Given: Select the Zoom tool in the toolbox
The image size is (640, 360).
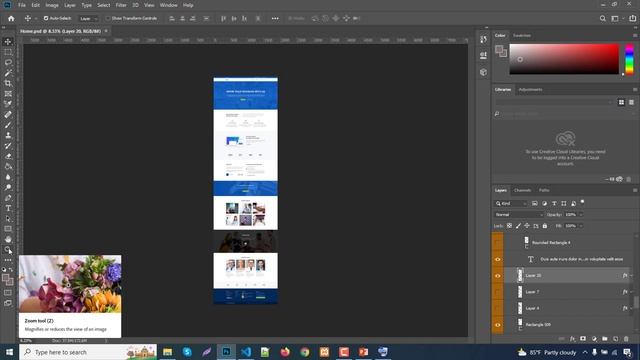Looking at the screenshot, I should coord(8,250).
